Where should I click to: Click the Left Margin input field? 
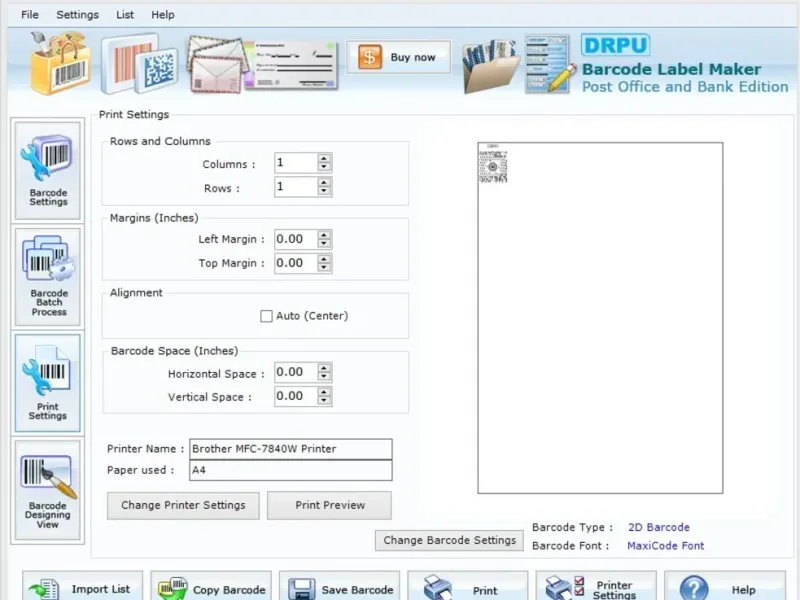(296, 239)
